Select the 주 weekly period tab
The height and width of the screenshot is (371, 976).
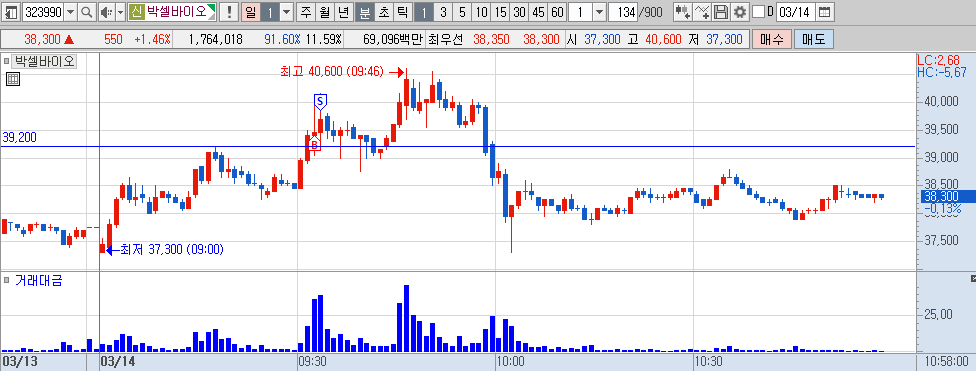point(305,12)
